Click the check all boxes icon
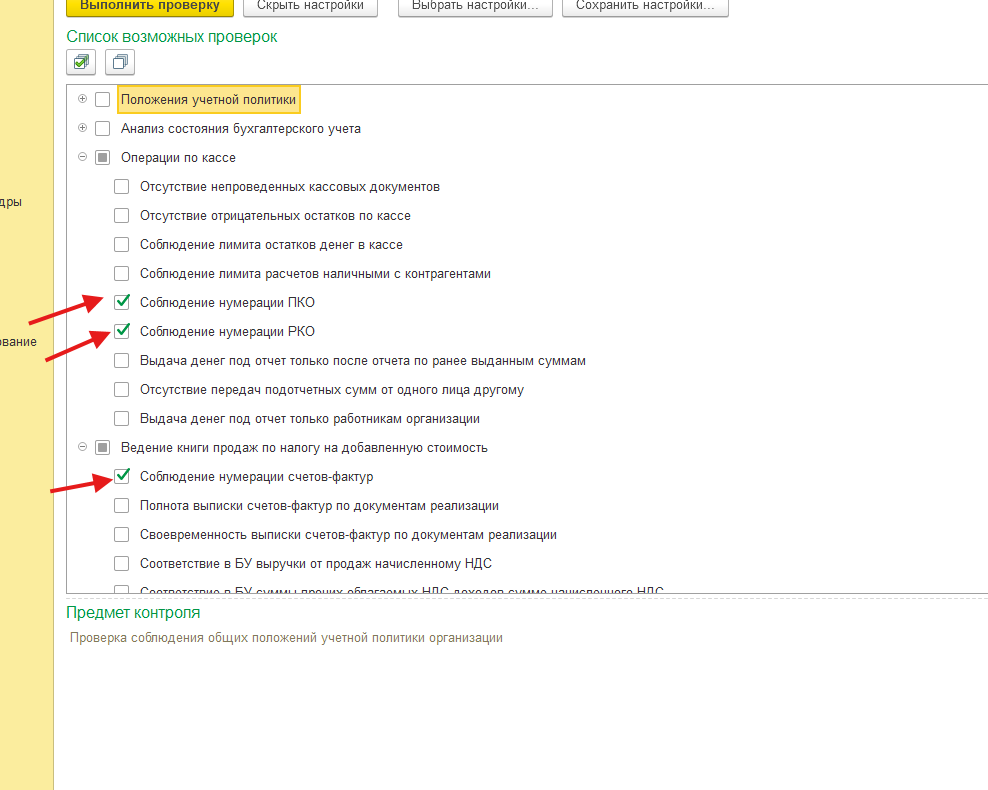Image resolution: width=988 pixels, height=790 pixels. (x=80, y=63)
